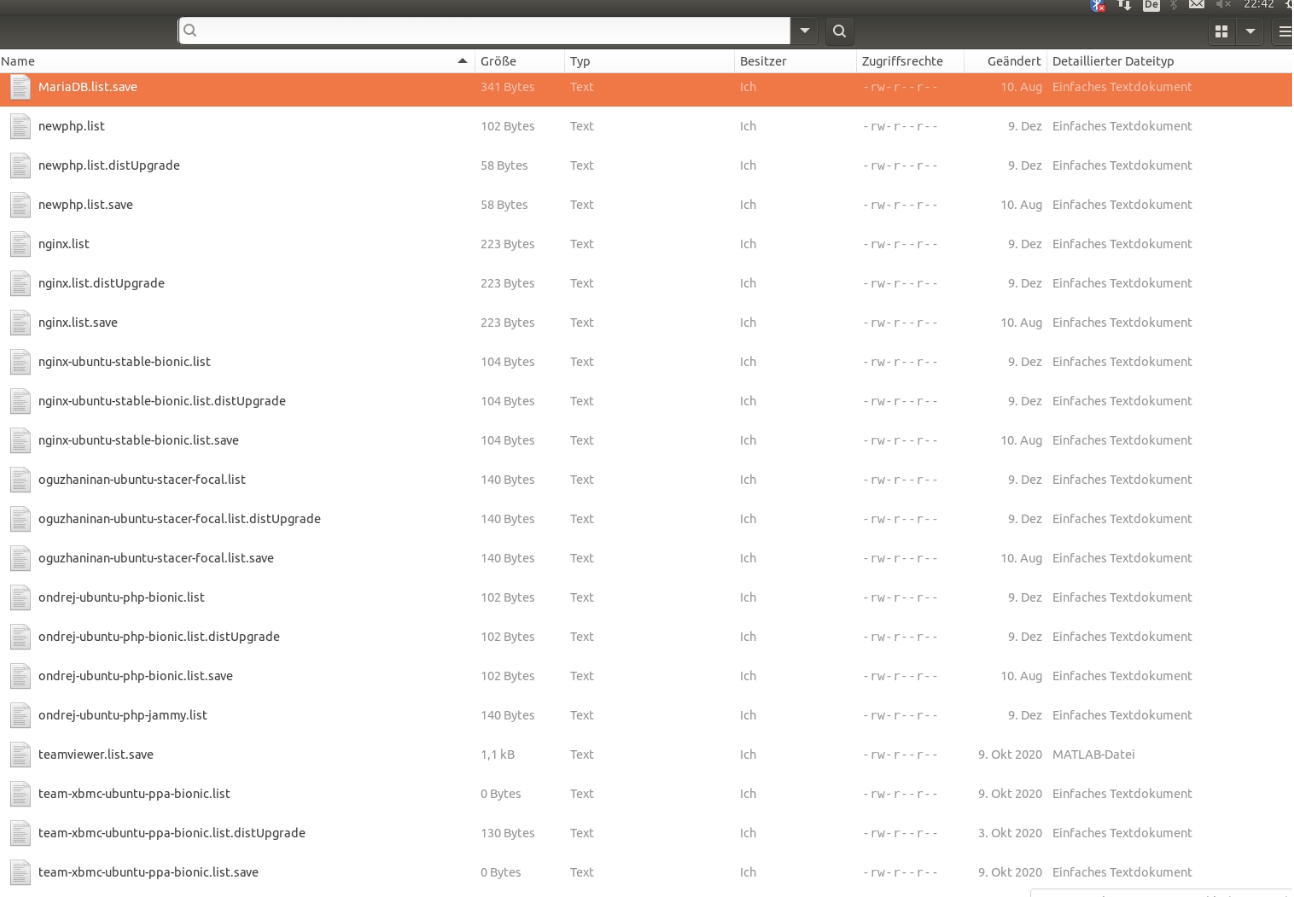Viewport: 1294px width, 897px height.
Task: Click the file icon of nginx.list.save
Action: [x=20, y=322]
